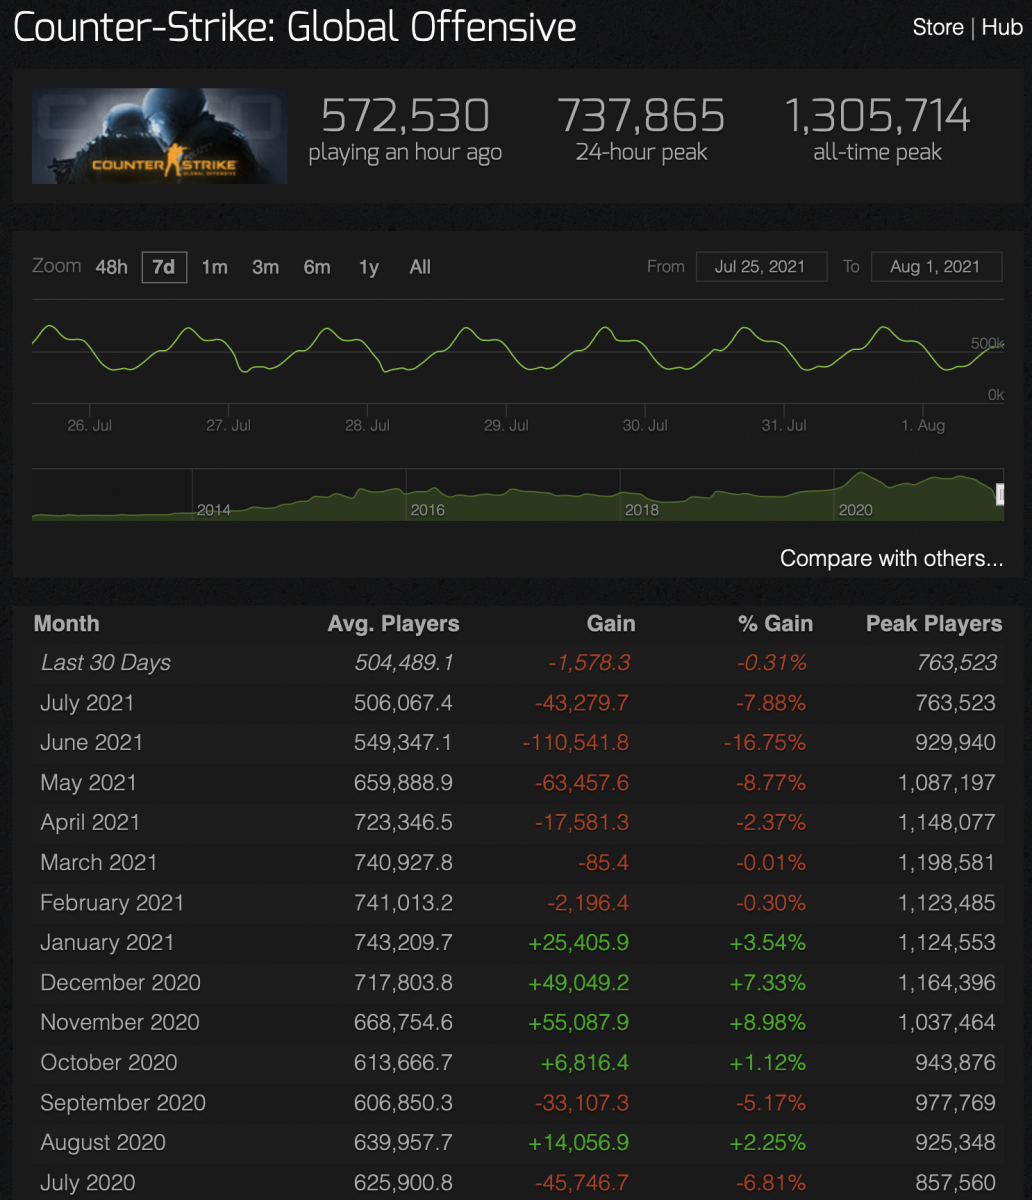Select the 7d zoom range
This screenshot has height=1200, width=1032.
pos(164,267)
